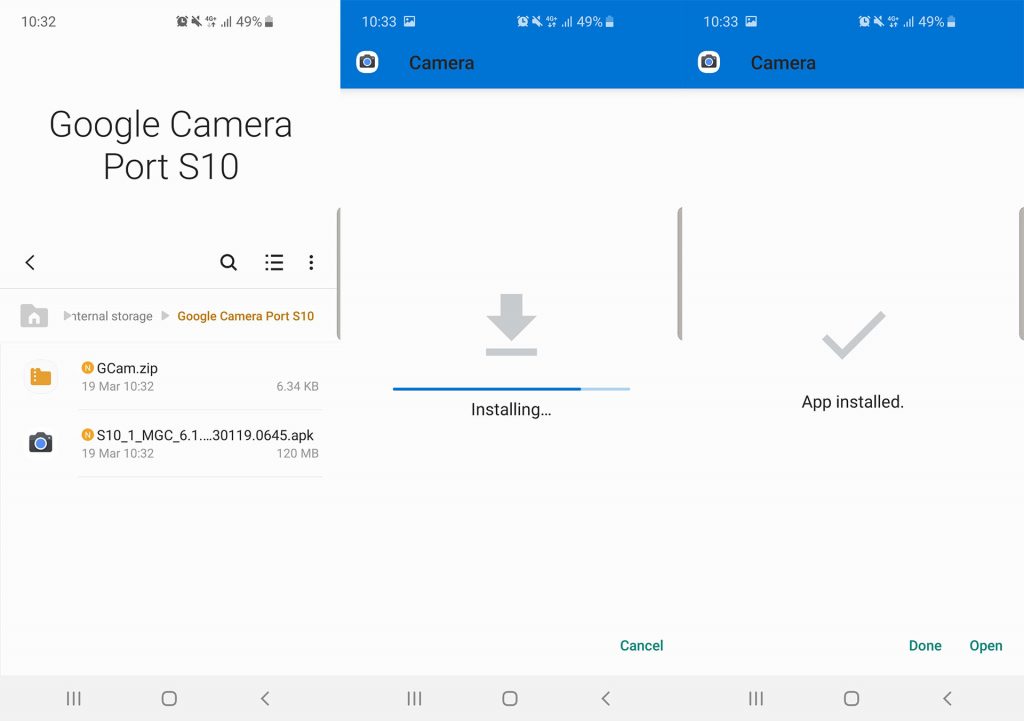This screenshot has height=721, width=1024.
Task: Tap the checkmark app installed icon
Action: [853, 334]
